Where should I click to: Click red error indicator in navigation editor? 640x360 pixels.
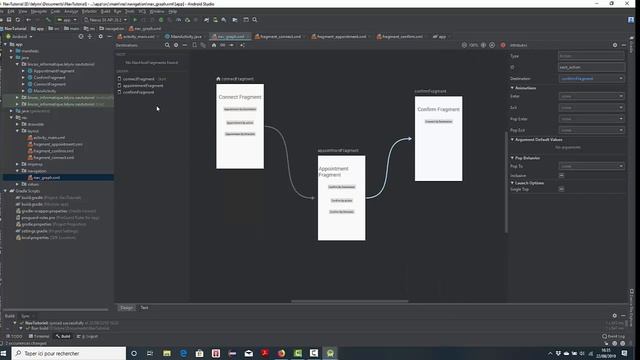coord(503,45)
